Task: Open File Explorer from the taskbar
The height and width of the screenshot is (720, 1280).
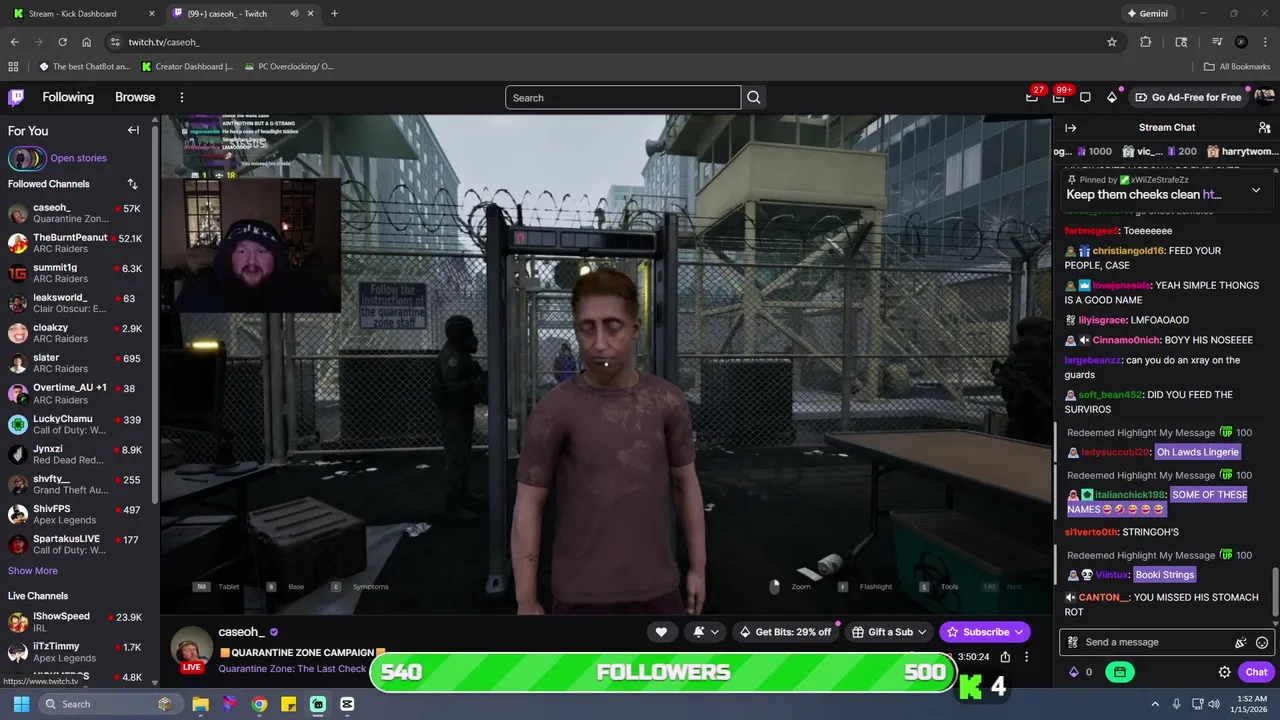Action: click(x=200, y=704)
